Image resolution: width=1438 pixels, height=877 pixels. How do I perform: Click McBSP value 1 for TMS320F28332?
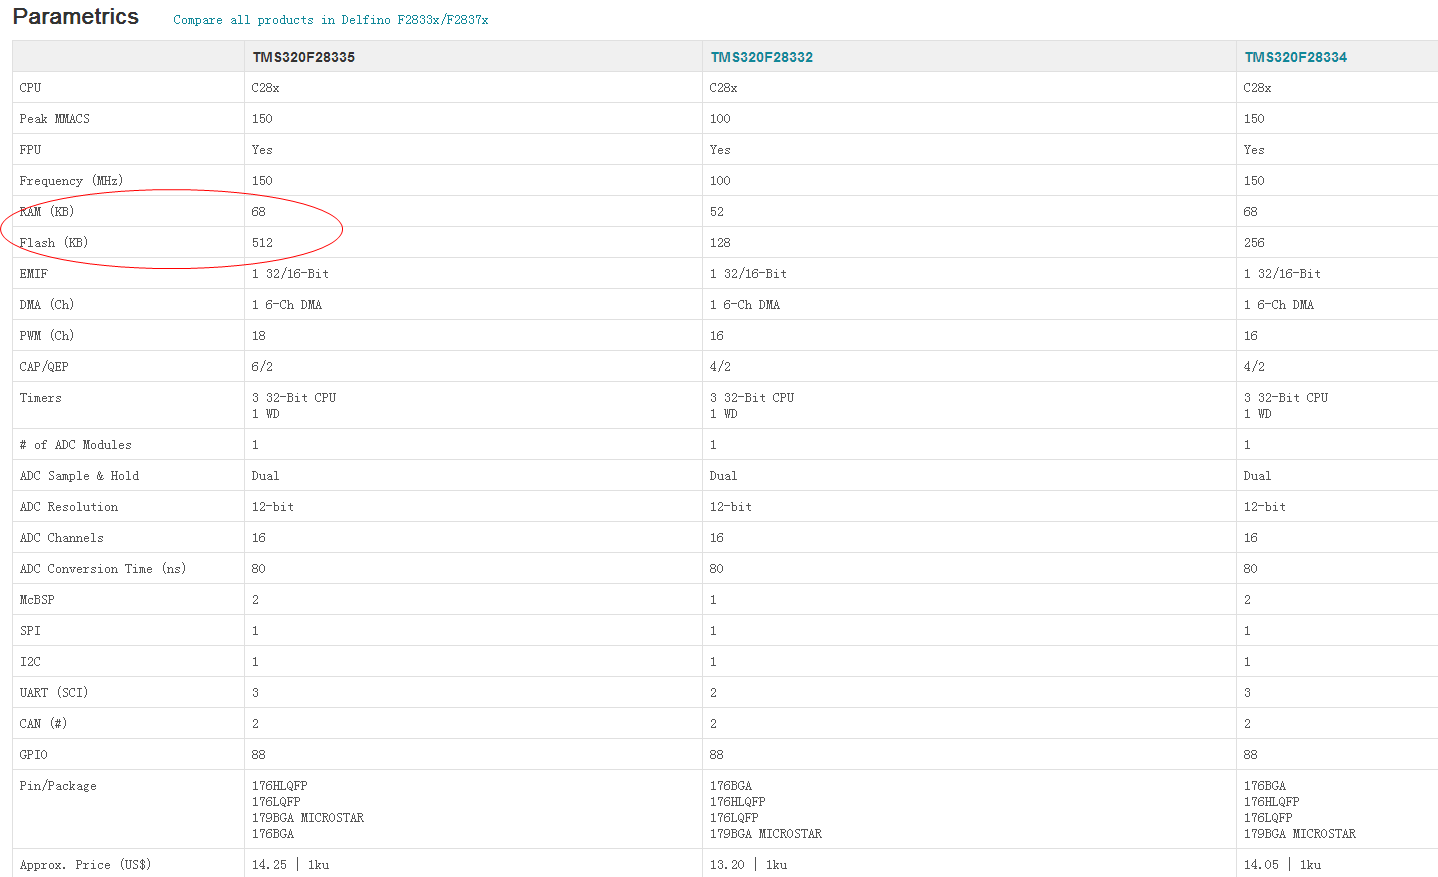point(713,600)
